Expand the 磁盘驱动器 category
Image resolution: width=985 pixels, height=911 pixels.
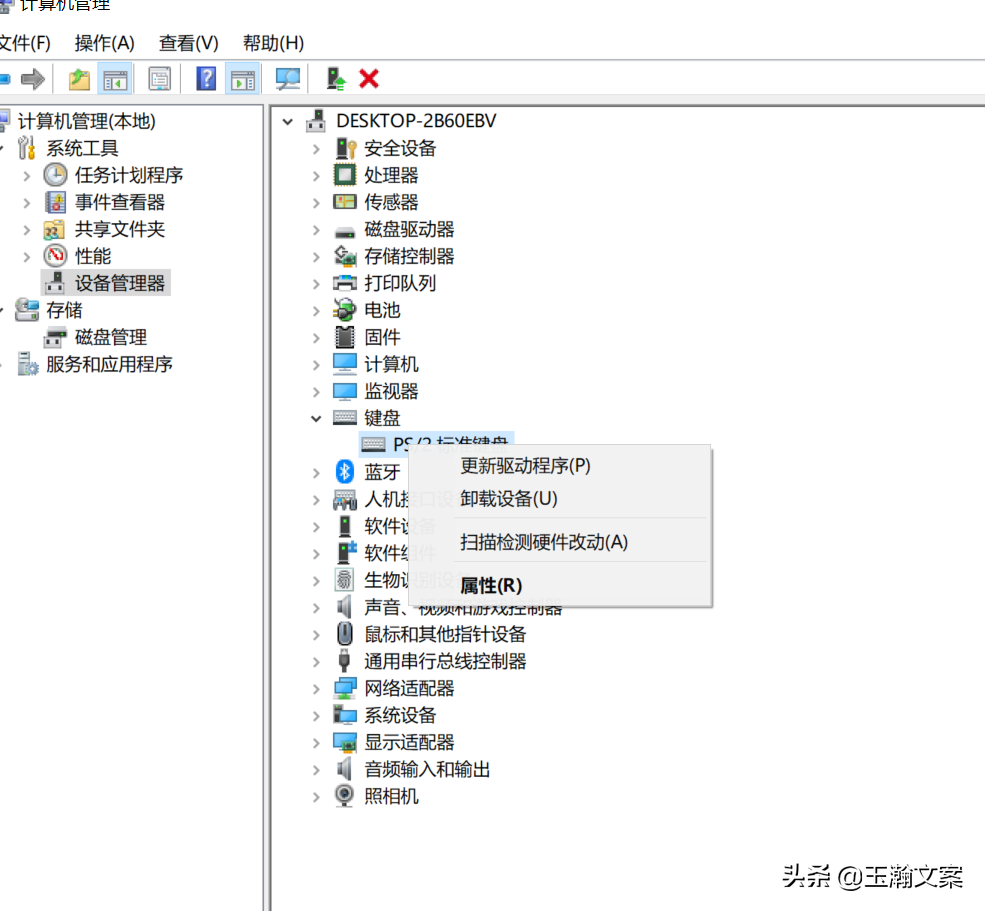click(317, 229)
